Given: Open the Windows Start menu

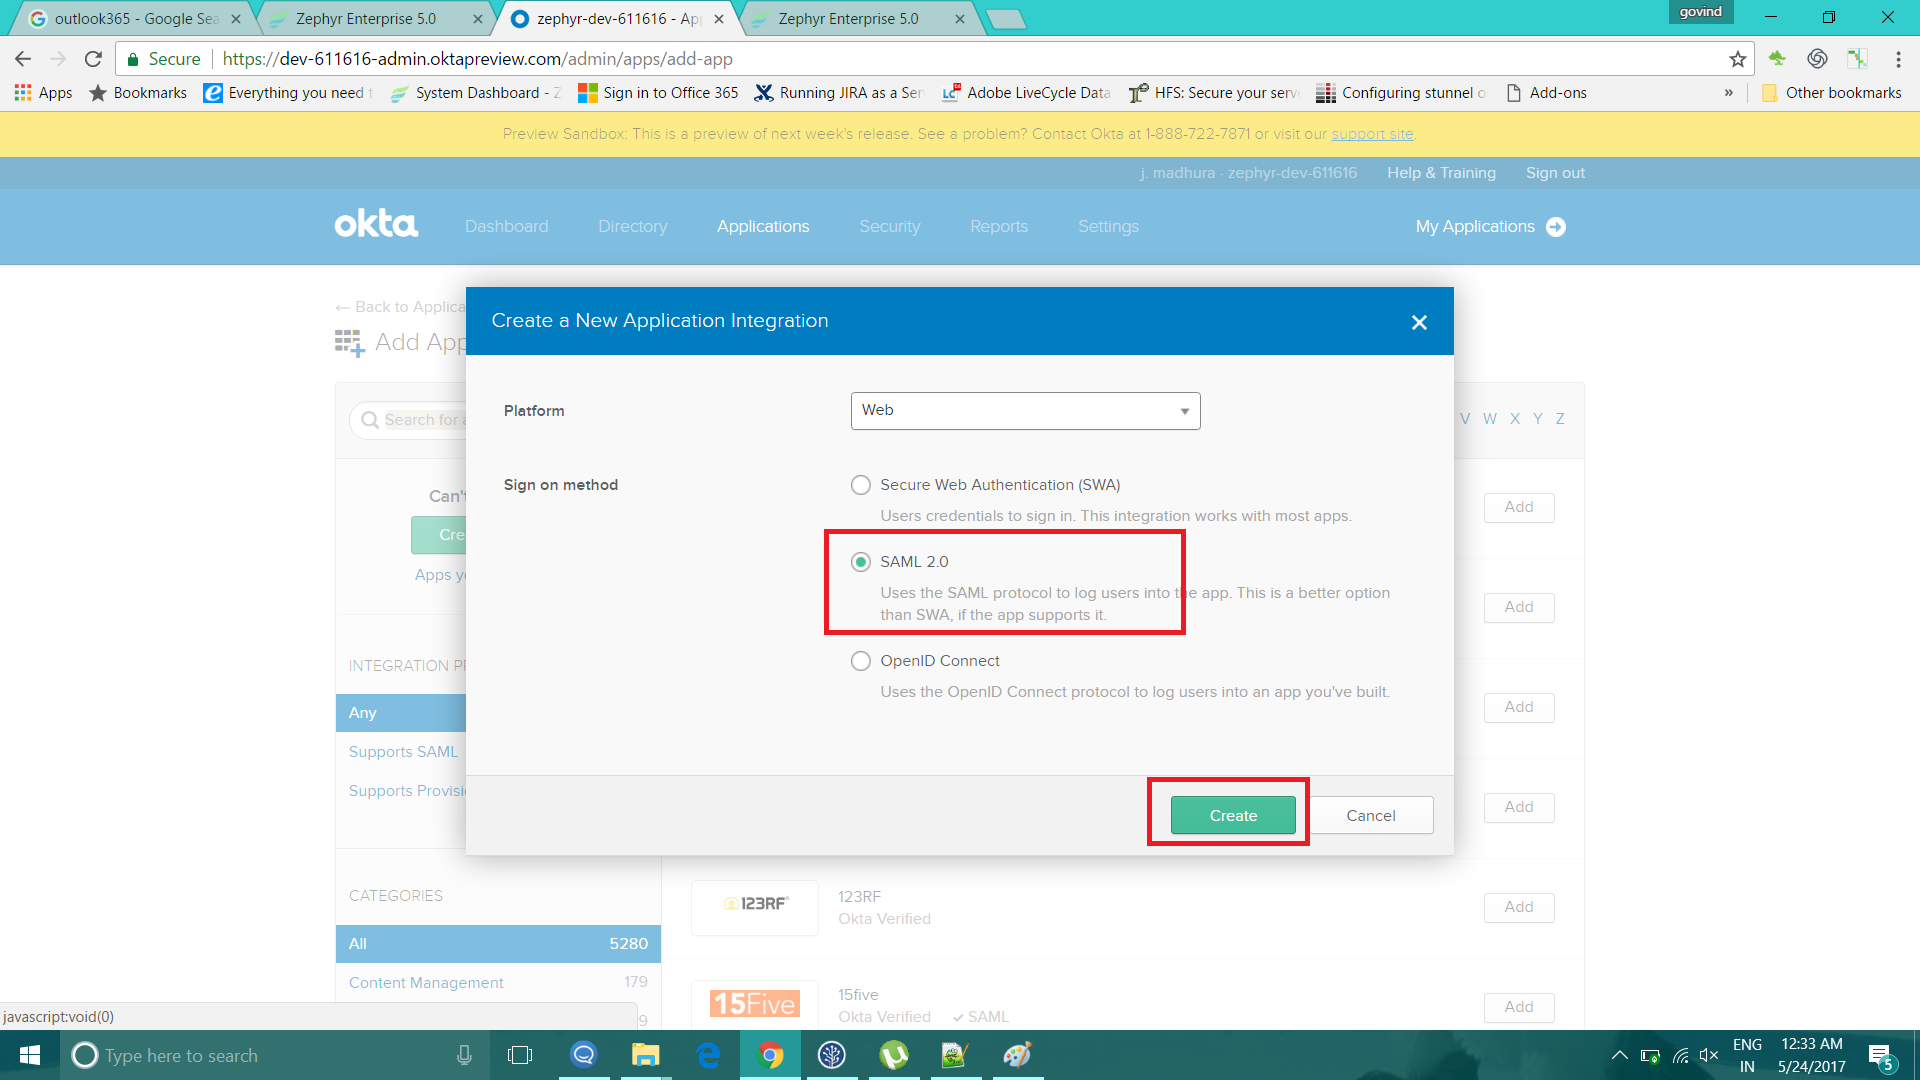Looking at the screenshot, I should [29, 1055].
